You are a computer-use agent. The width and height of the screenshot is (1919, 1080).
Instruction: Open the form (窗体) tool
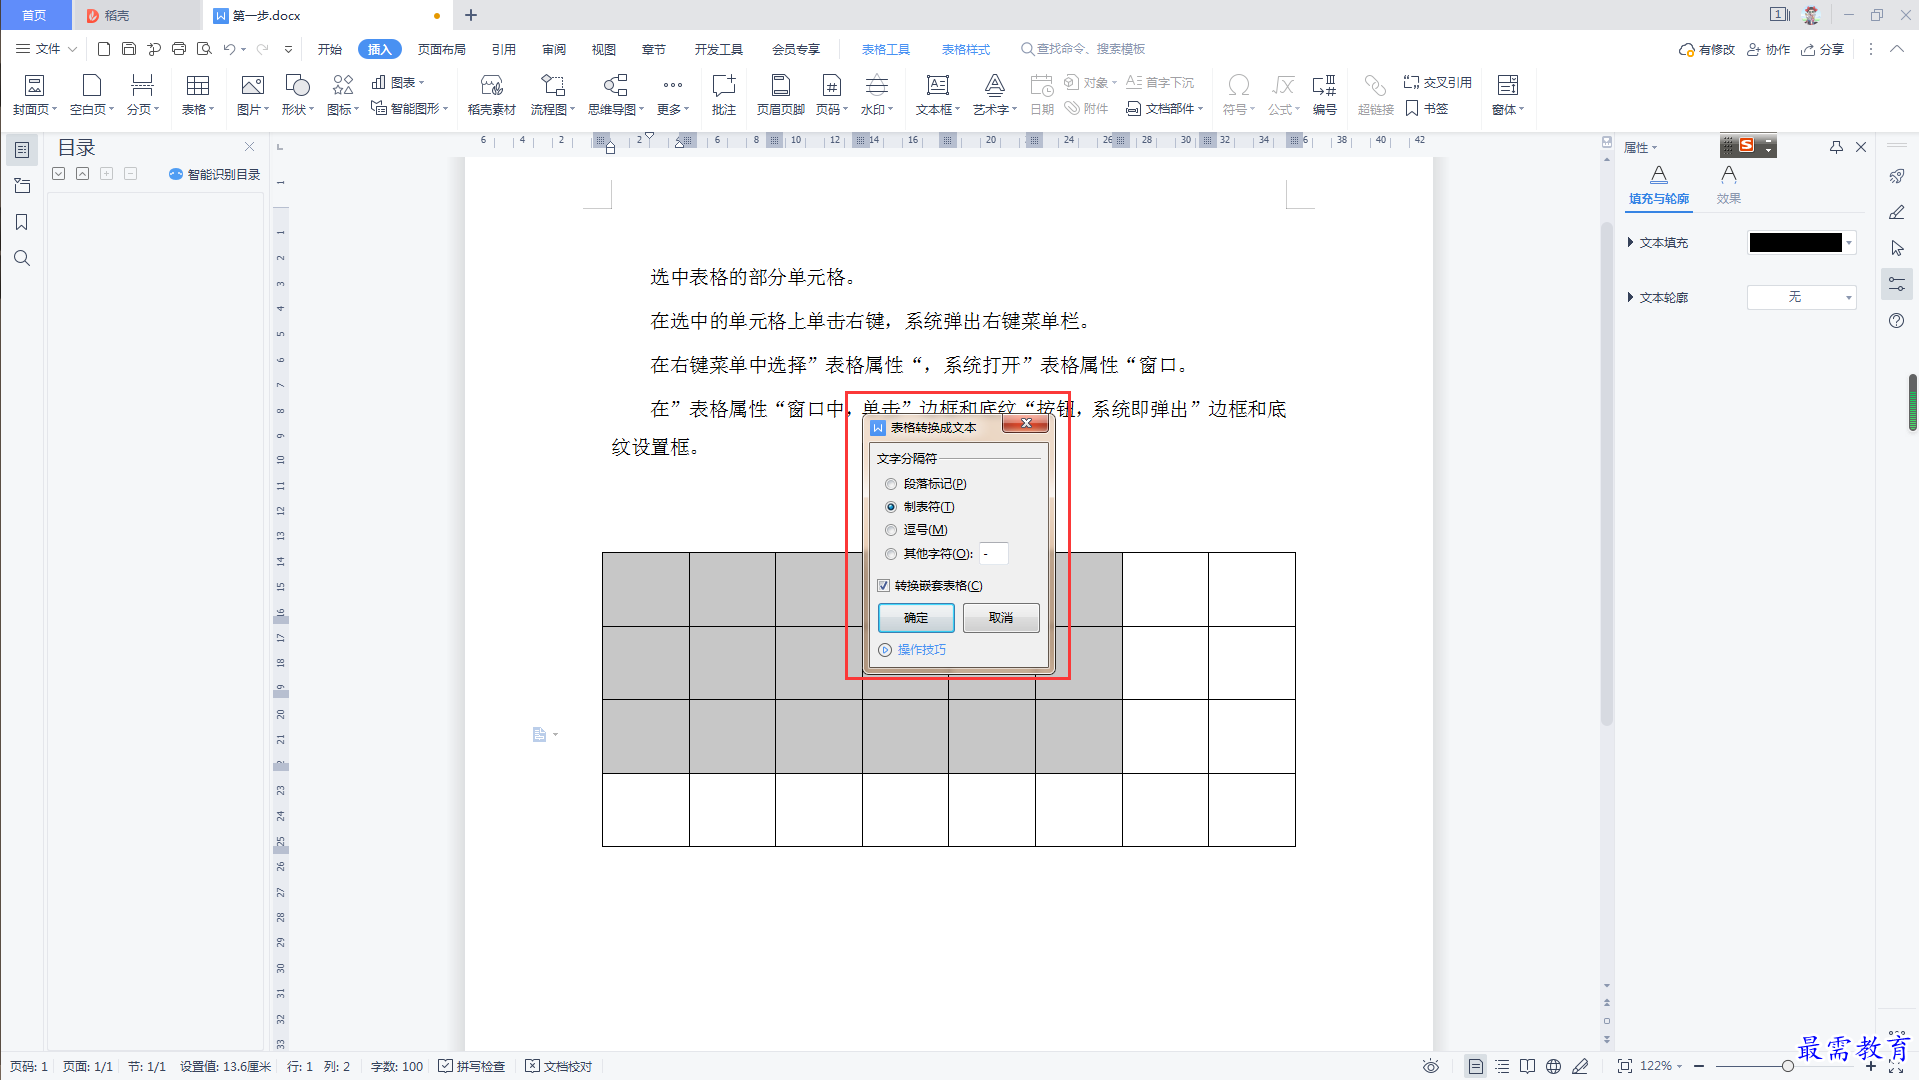[x=1508, y=95]
